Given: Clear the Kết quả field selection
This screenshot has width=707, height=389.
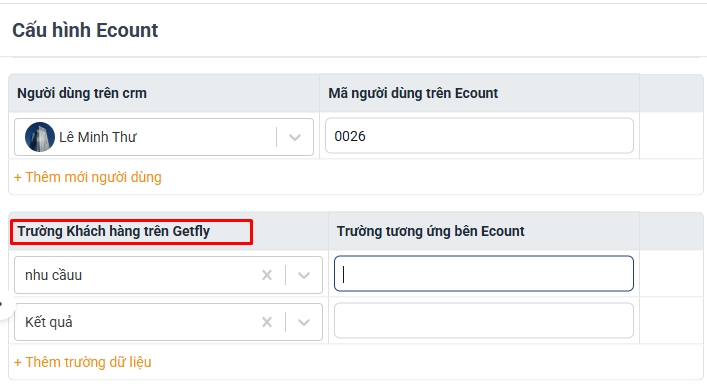Looking at the screenshot, I should pyautogui.click(x=267, y=322).
